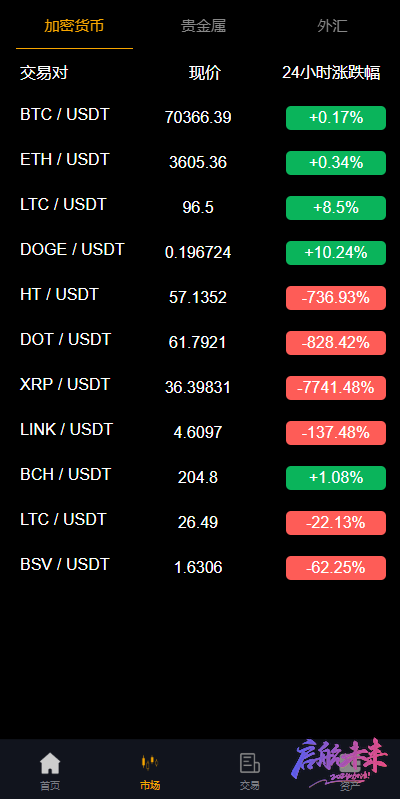This screenshot has height=799, width=400.
Task: Click the 24小时涨跌幅 column header
Action: point(331,73)
